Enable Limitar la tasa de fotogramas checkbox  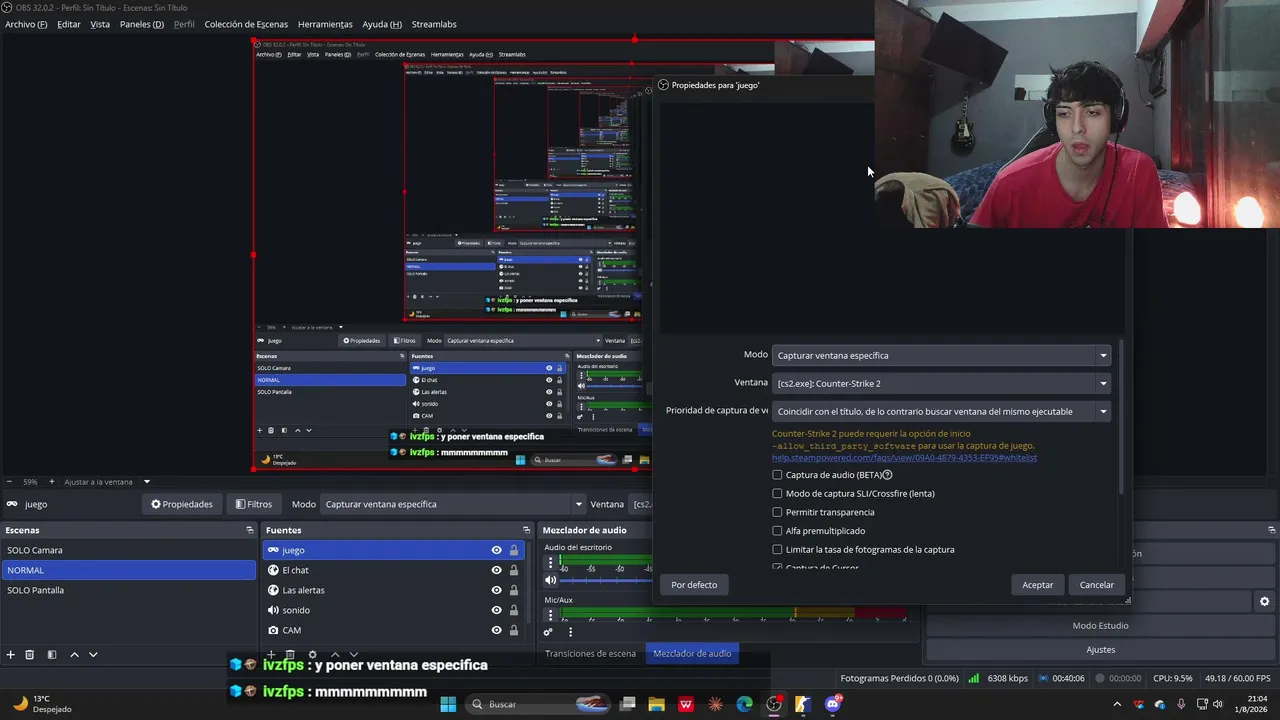tap(777, 549)
